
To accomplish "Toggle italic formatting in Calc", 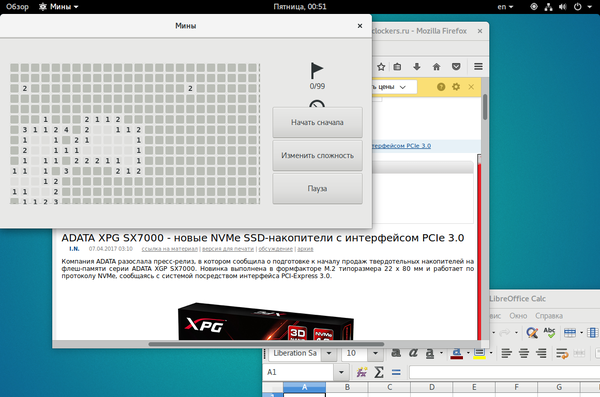I will click(x=413, y=353).
